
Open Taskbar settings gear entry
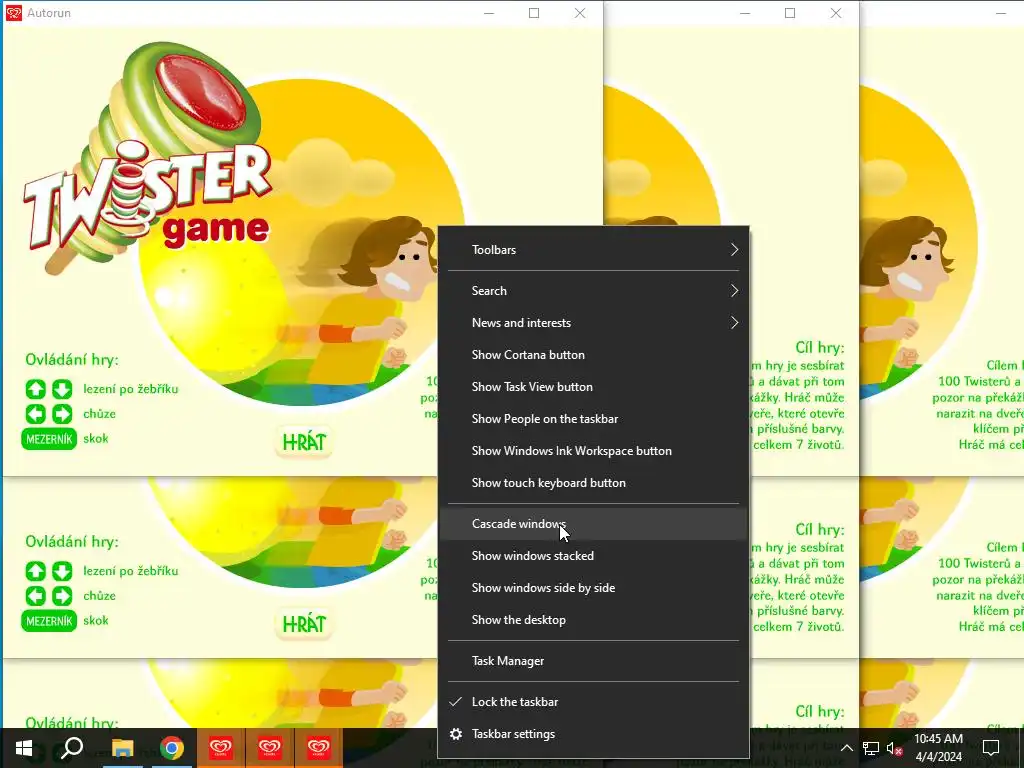(594, 734)
